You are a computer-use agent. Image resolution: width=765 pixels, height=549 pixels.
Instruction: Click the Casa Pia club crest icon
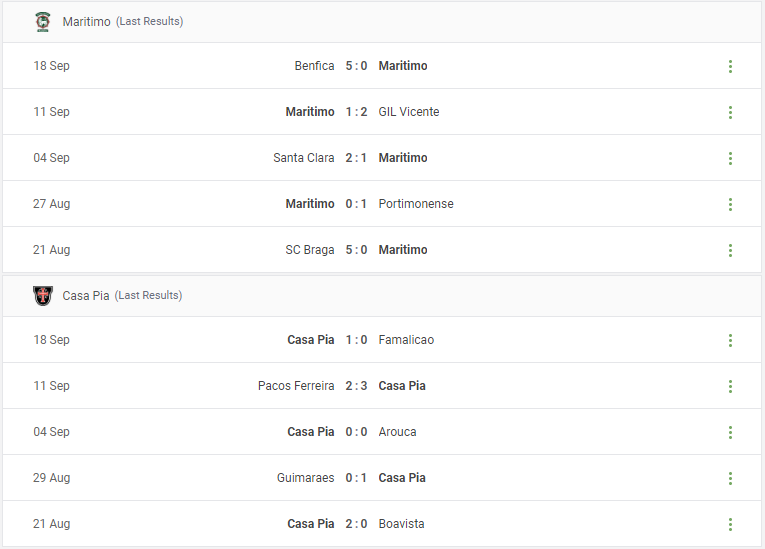[x=43, y=296]
